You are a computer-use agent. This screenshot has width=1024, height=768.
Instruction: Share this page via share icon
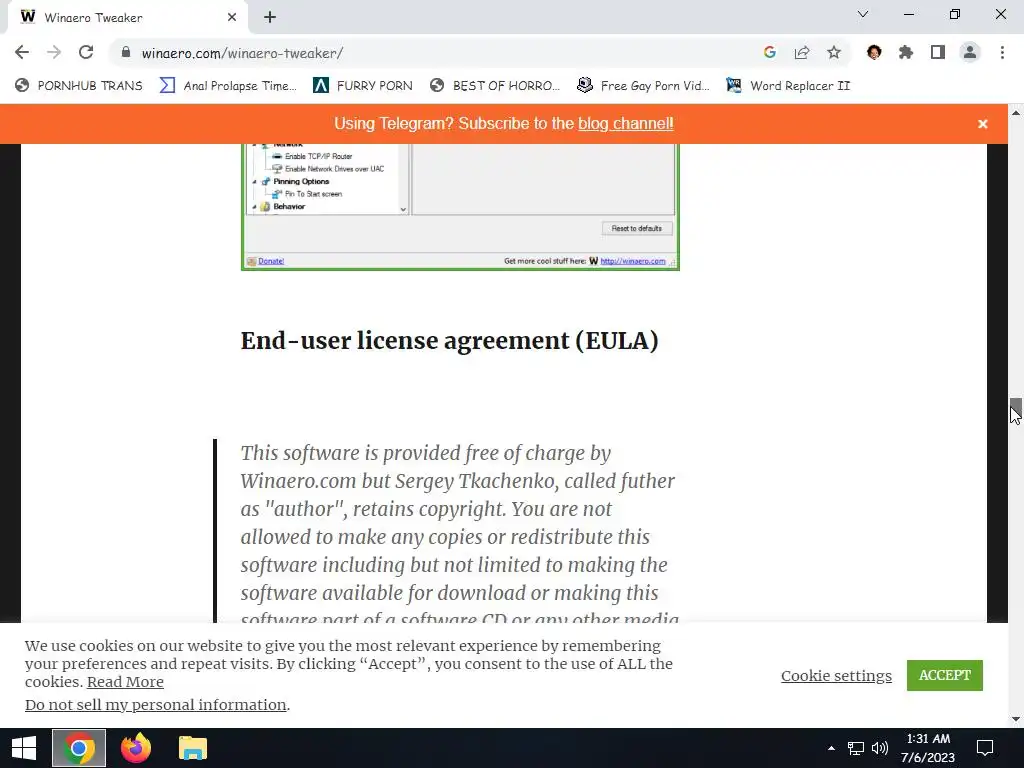[x=802, y=52]
